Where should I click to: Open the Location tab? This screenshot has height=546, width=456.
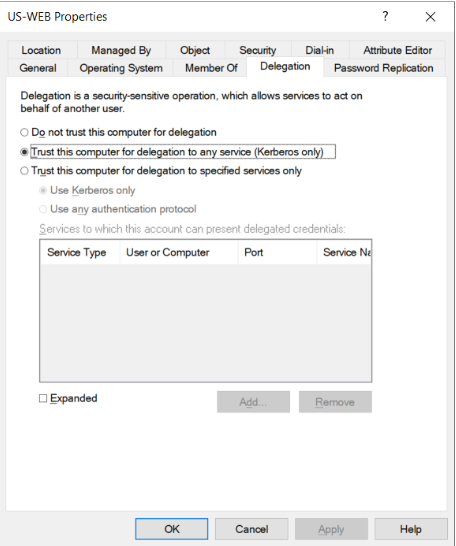(41, 50)
